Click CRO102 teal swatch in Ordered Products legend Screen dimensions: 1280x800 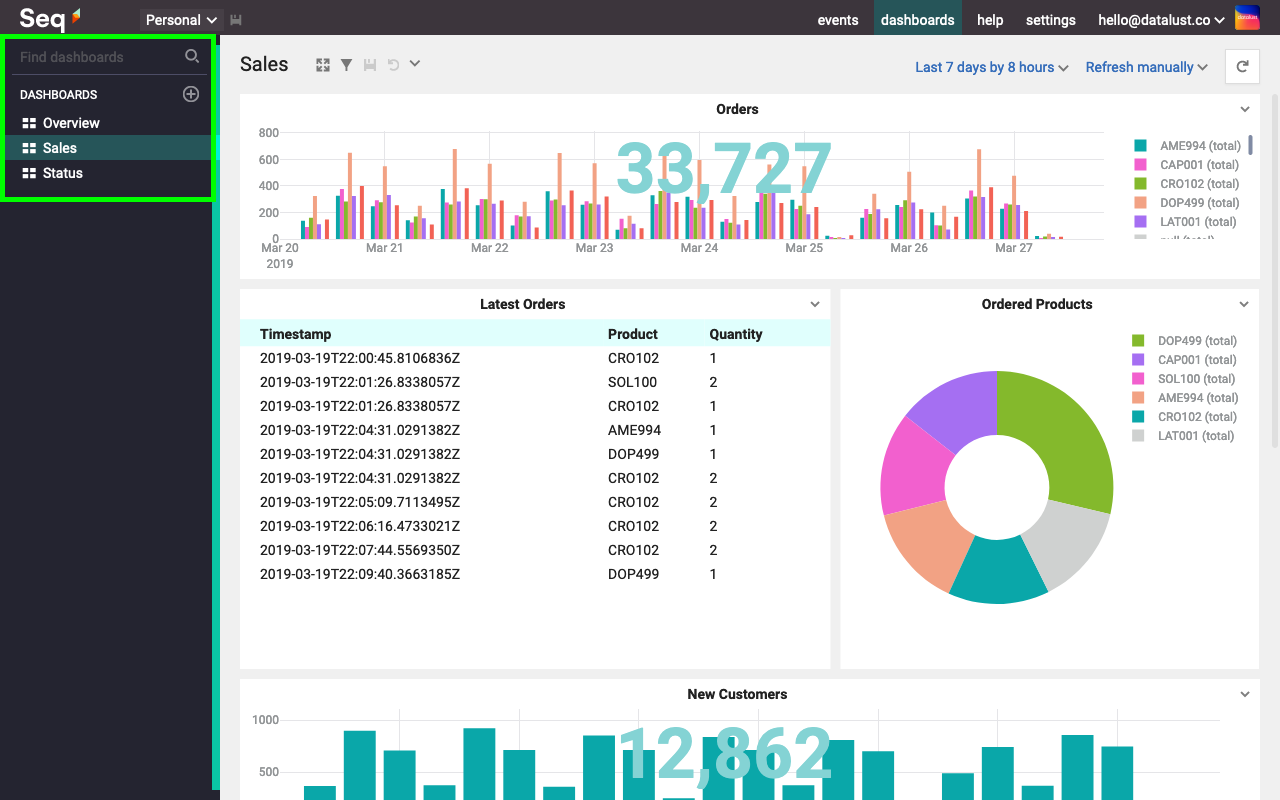tap(1138, 417)
